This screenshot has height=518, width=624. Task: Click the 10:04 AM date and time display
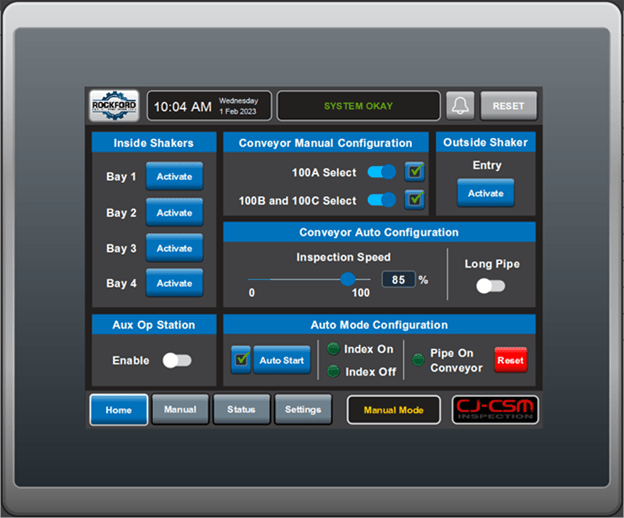209,106
